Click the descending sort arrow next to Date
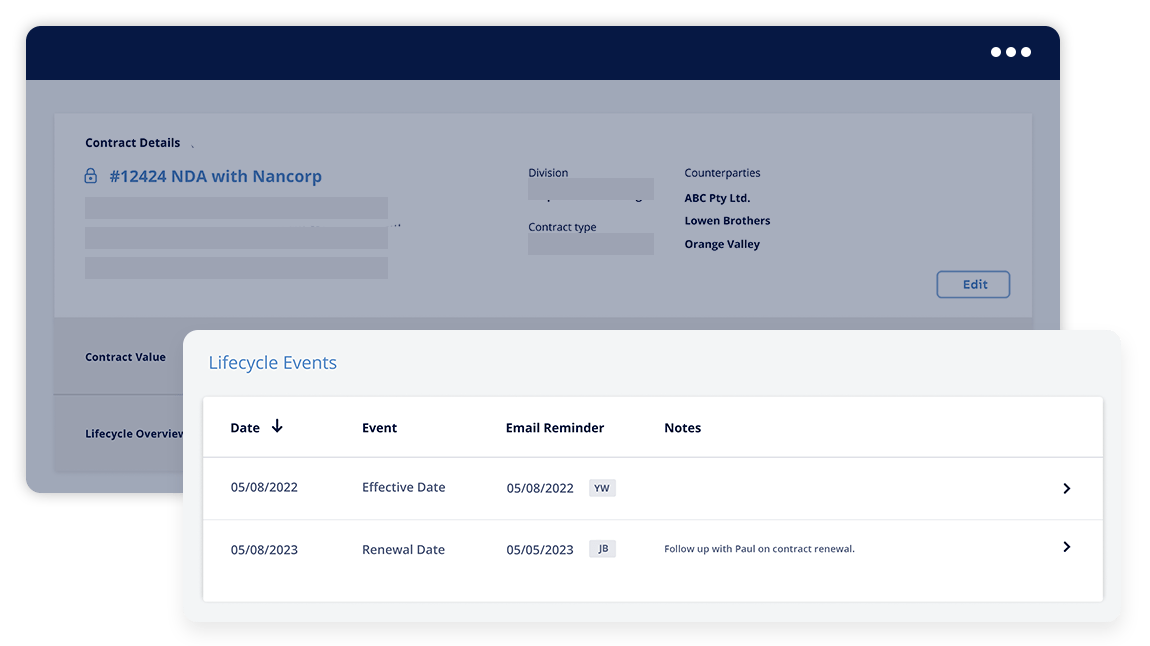1150x646 pixels. pos(277,426)
